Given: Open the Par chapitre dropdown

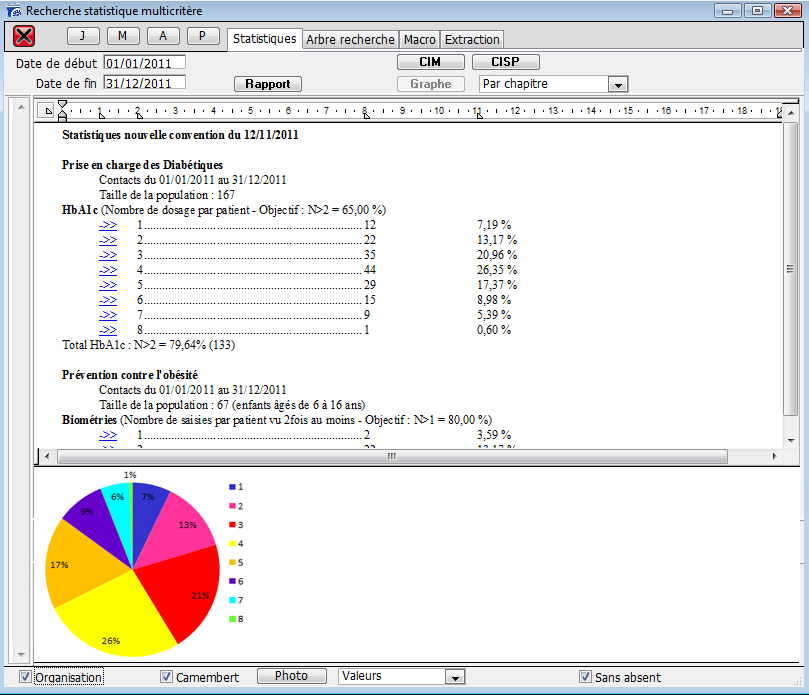Looking at the screenshot, I should tap(618, 85).
